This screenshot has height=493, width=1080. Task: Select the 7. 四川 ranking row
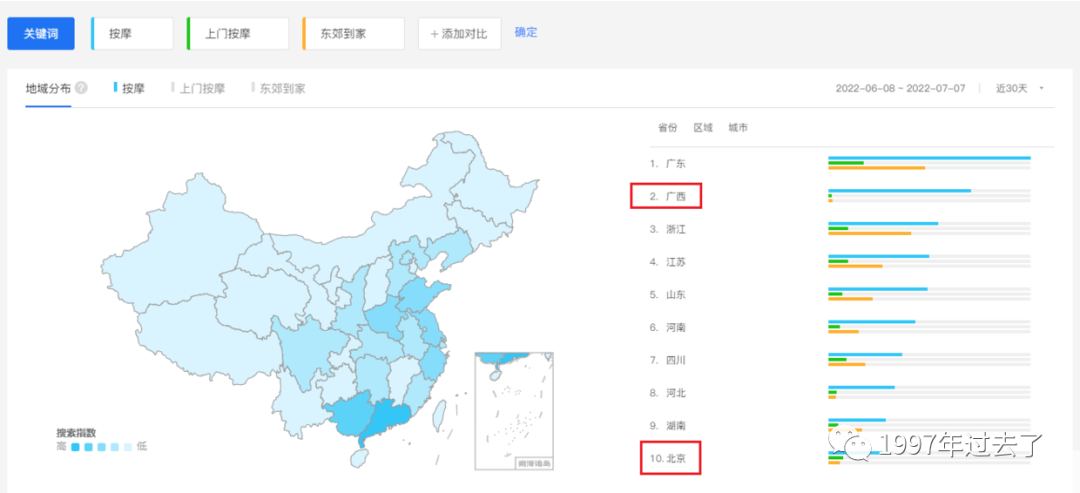(840, 360)
